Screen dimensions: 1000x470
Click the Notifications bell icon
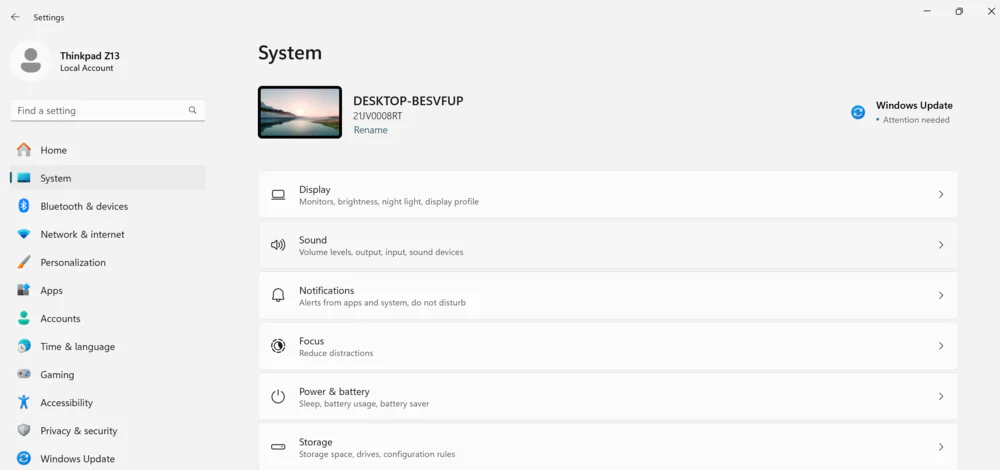(278, 295)
